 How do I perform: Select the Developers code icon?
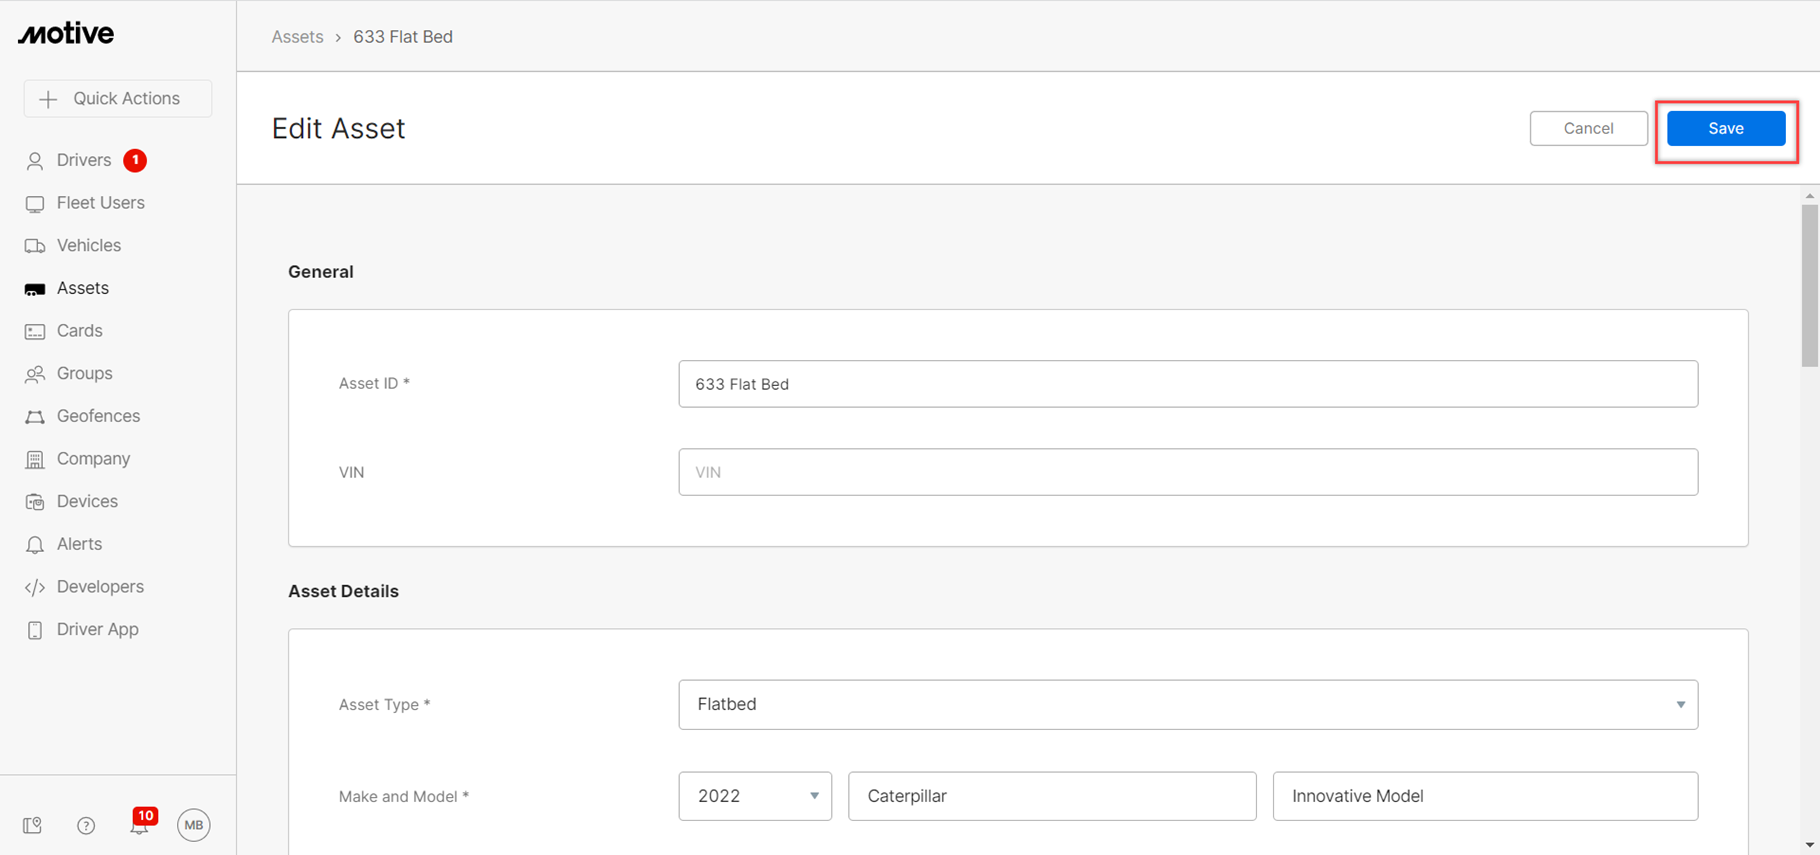(x=35, y=588)
